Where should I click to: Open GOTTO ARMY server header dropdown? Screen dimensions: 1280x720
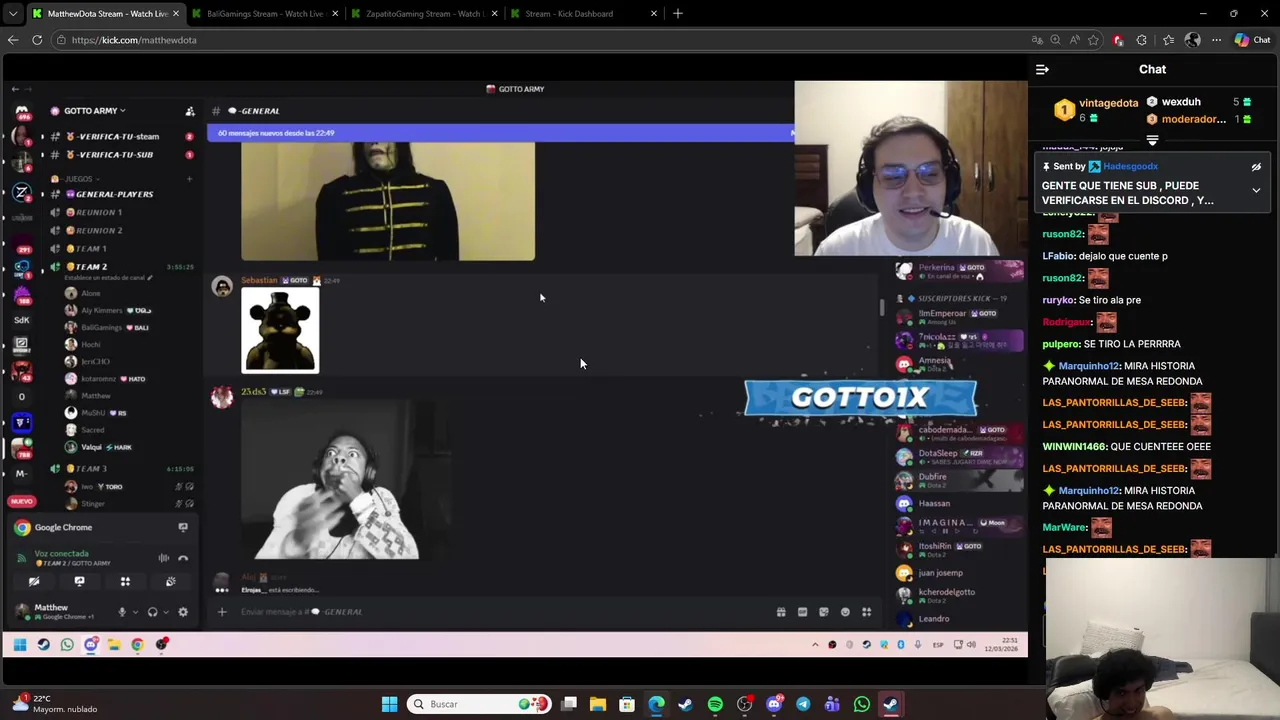pyautogui.click(x=95, y=111)
